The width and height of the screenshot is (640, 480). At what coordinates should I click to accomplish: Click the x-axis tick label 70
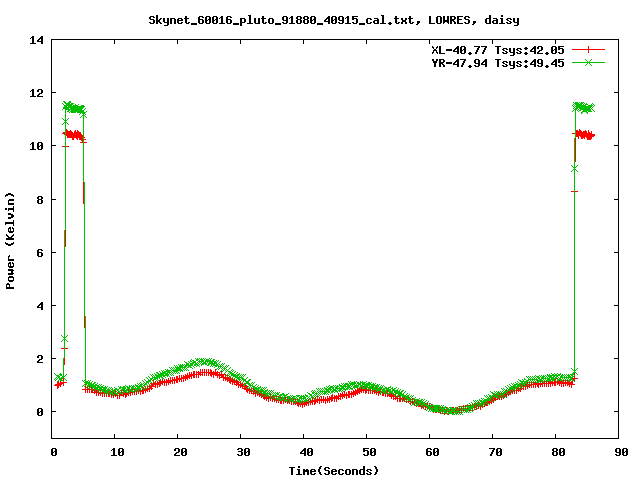click(x=495, y=452)
